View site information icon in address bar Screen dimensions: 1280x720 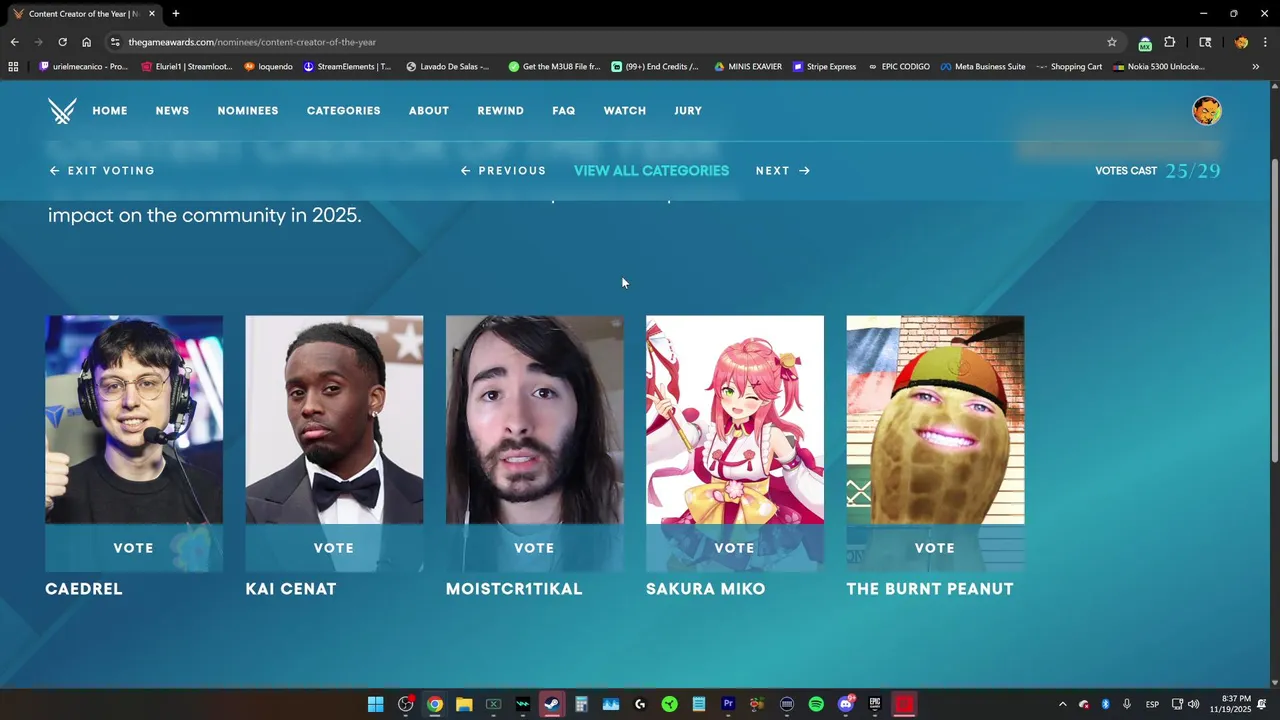[115, 42]
